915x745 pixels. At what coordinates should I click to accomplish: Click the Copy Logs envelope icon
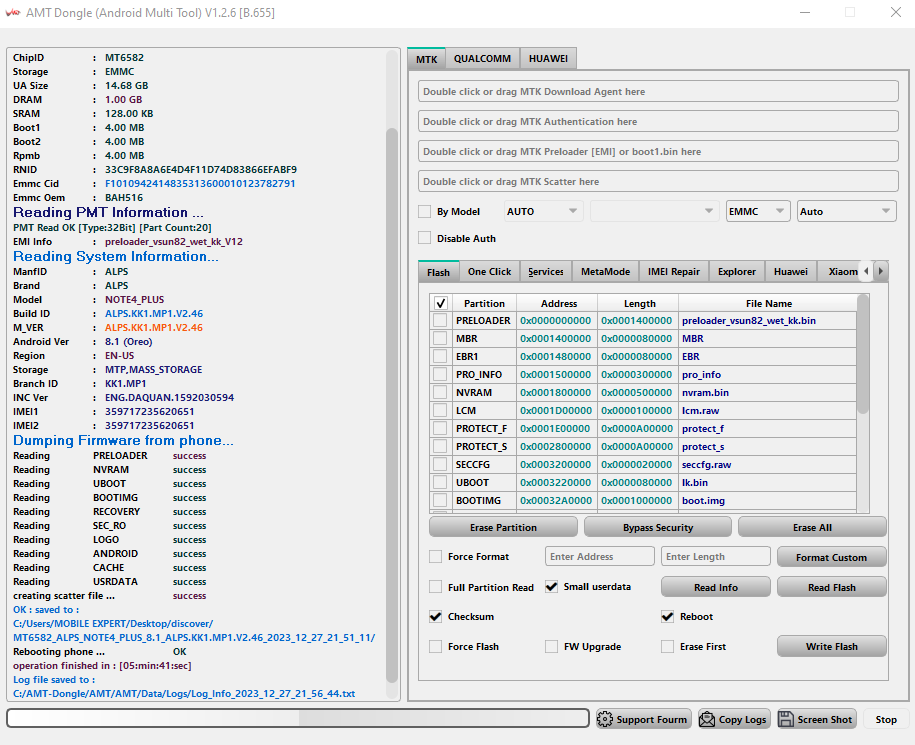point(707,719)
